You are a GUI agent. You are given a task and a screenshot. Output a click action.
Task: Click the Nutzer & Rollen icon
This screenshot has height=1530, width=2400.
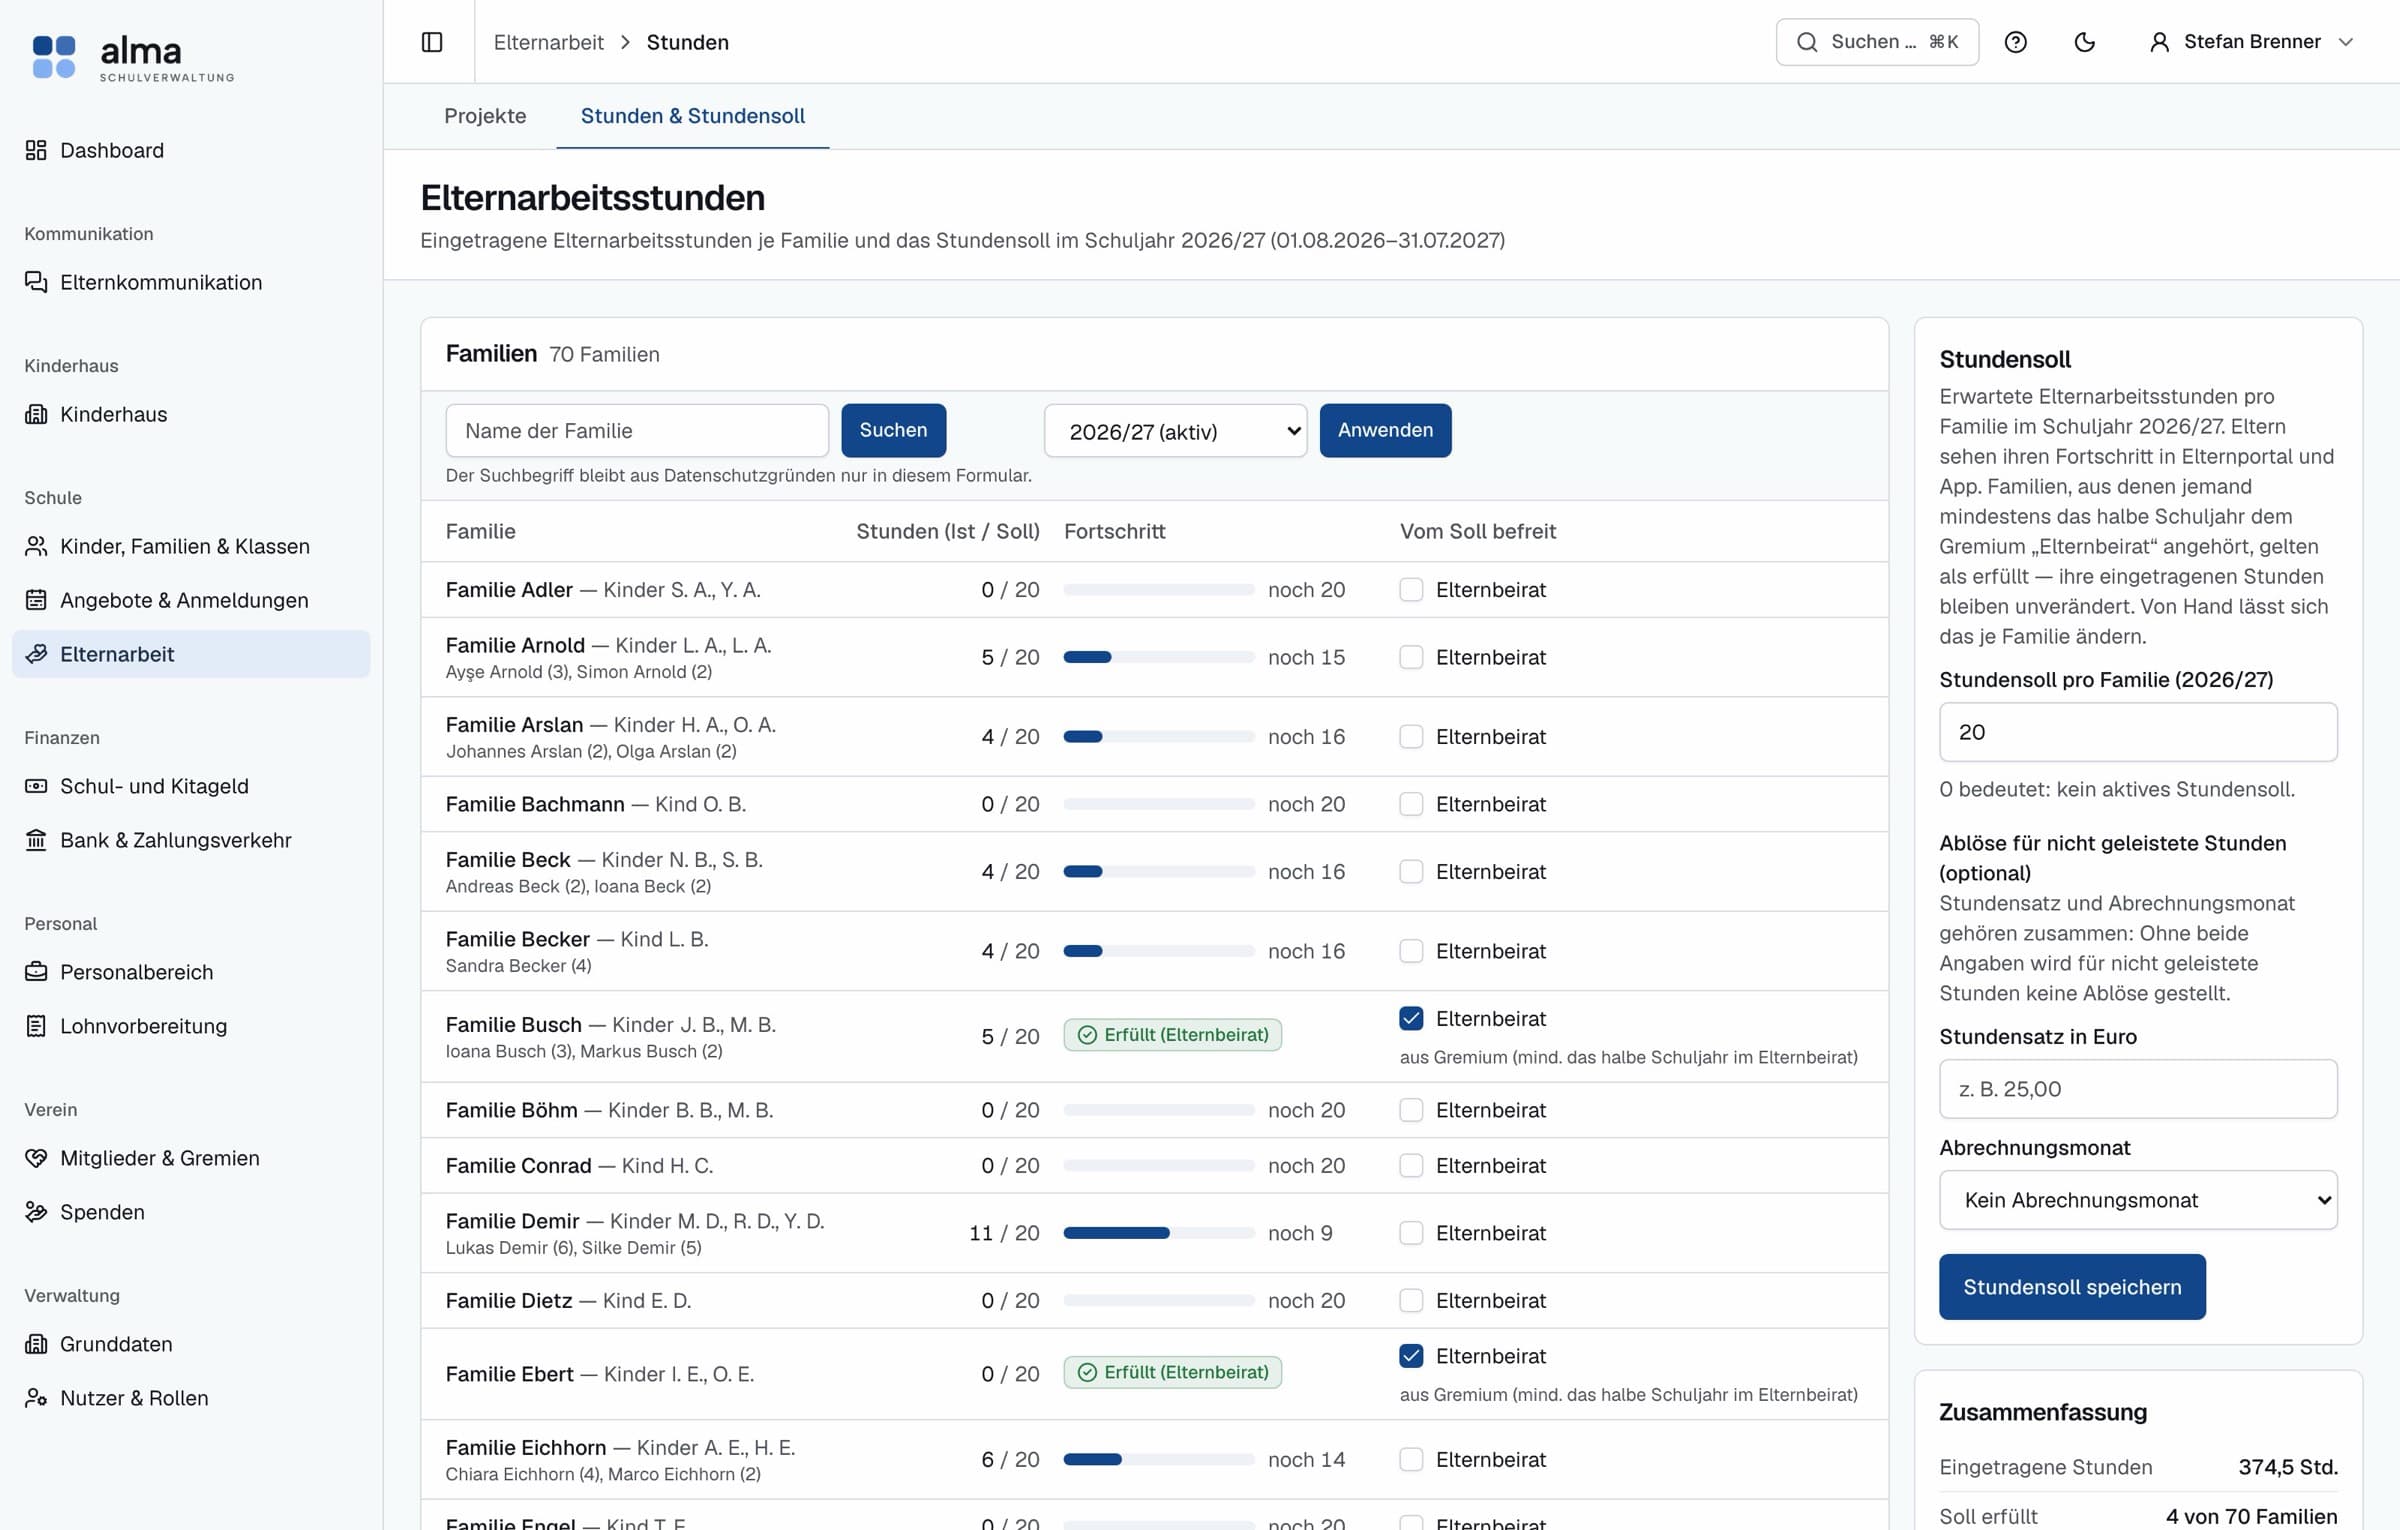click(x=36, y=1398)
